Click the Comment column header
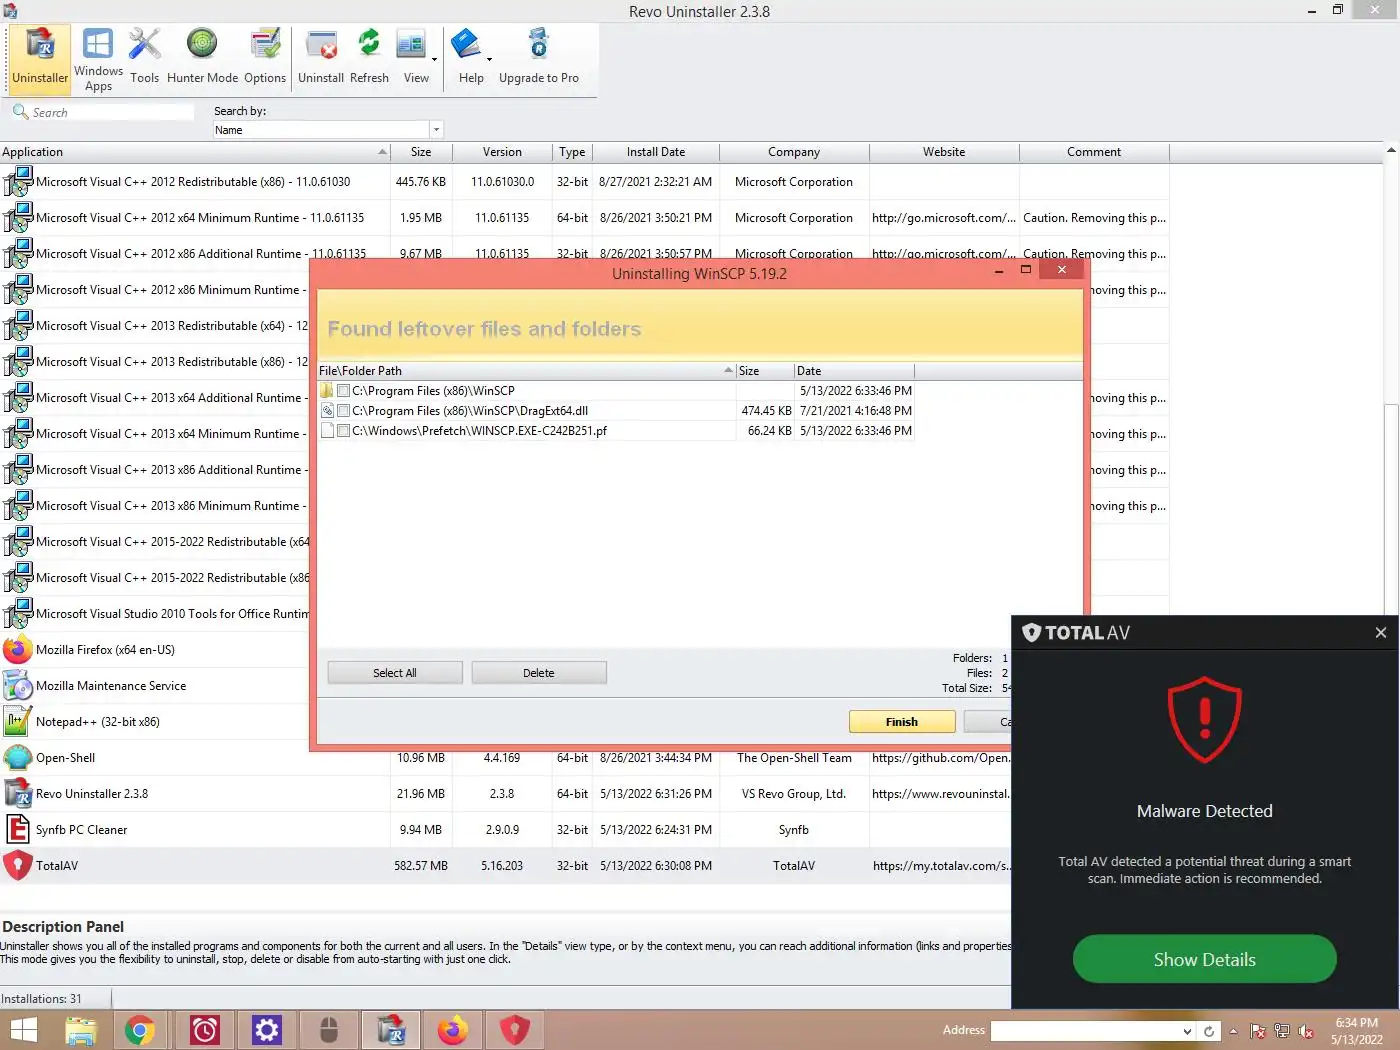This screenshot has height=1050, width=1400. (1094, 152)
